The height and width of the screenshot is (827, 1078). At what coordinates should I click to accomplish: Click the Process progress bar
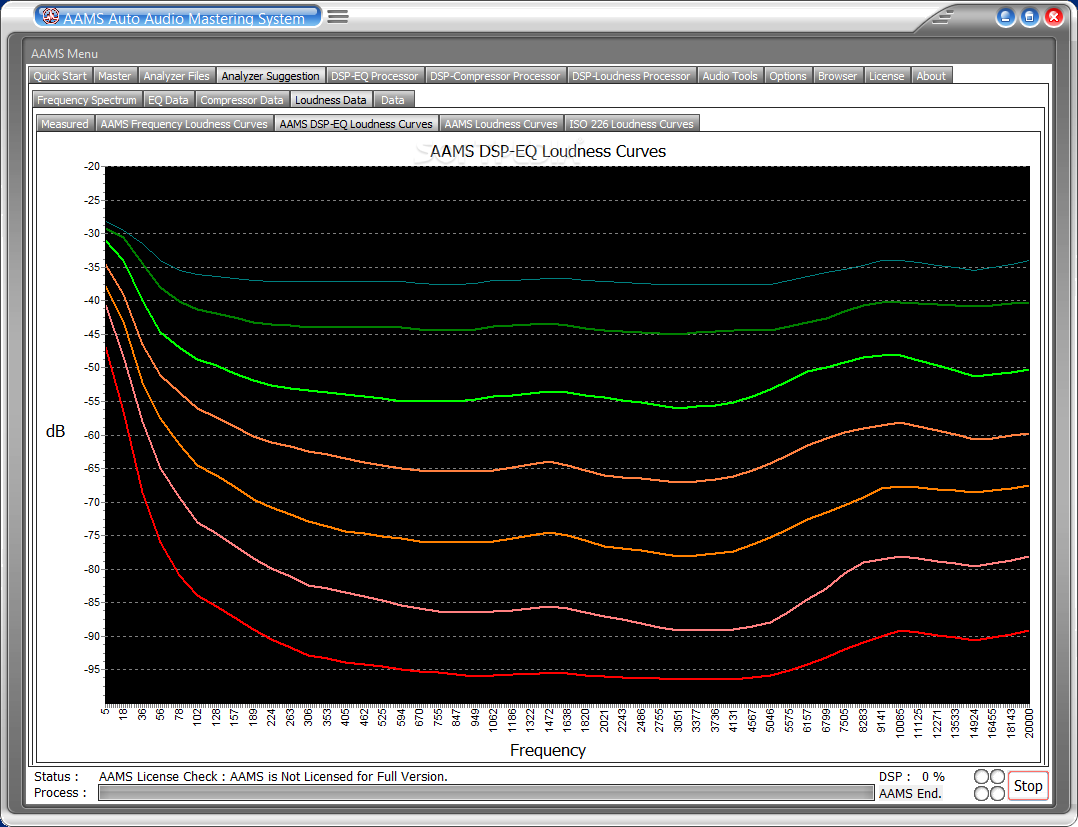(x=486, y=793)
